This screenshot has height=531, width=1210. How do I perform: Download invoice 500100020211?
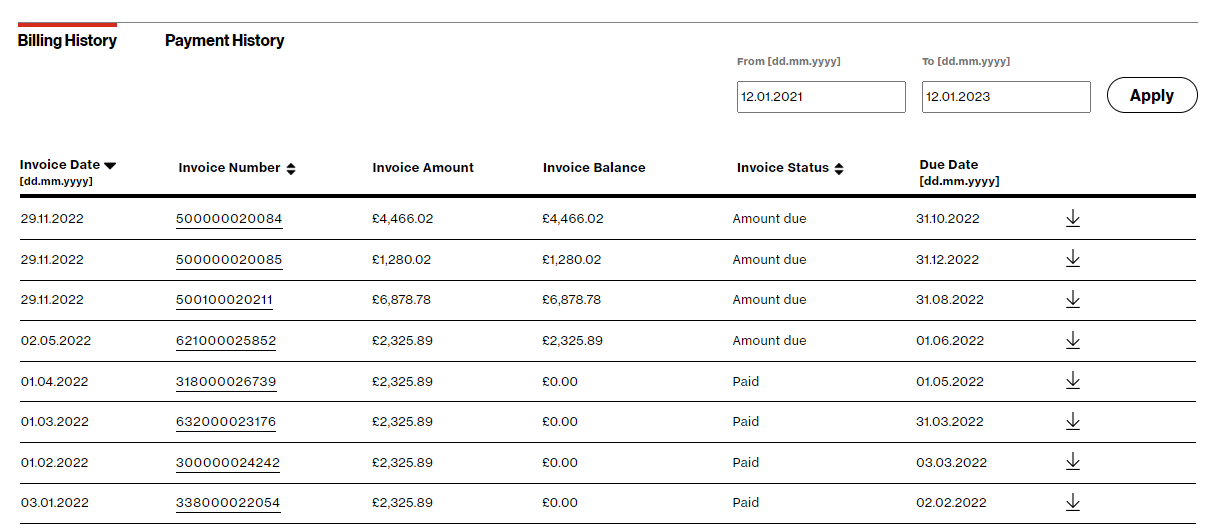pos(1073,299)
